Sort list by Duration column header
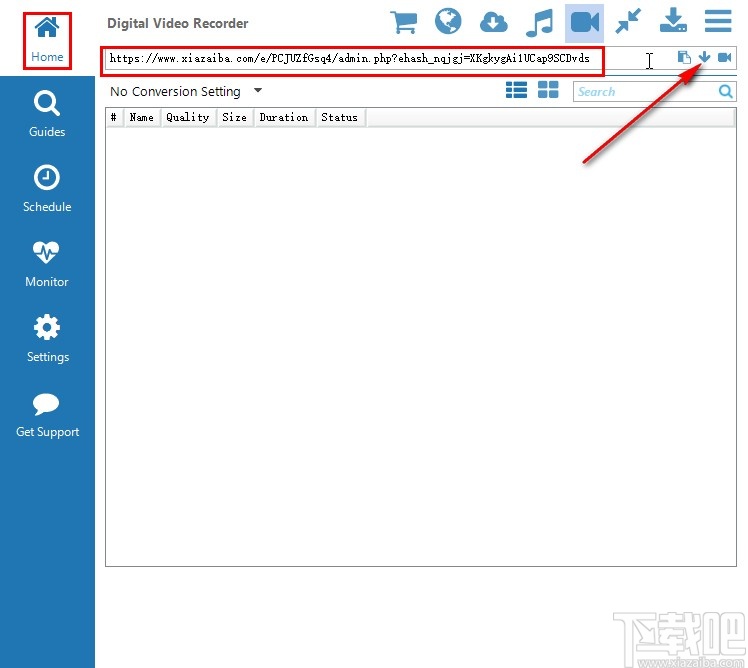 [283, 118]
